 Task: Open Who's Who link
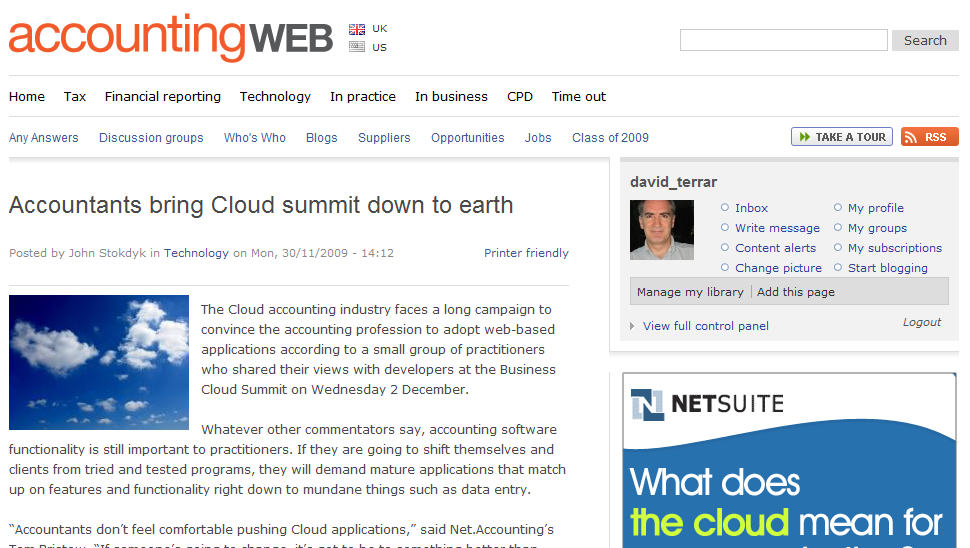(255, 137)
